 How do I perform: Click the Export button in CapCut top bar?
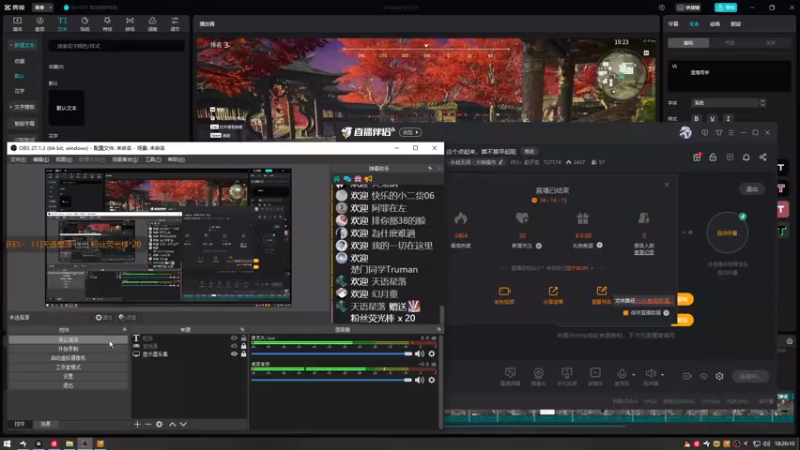[726, 8]
